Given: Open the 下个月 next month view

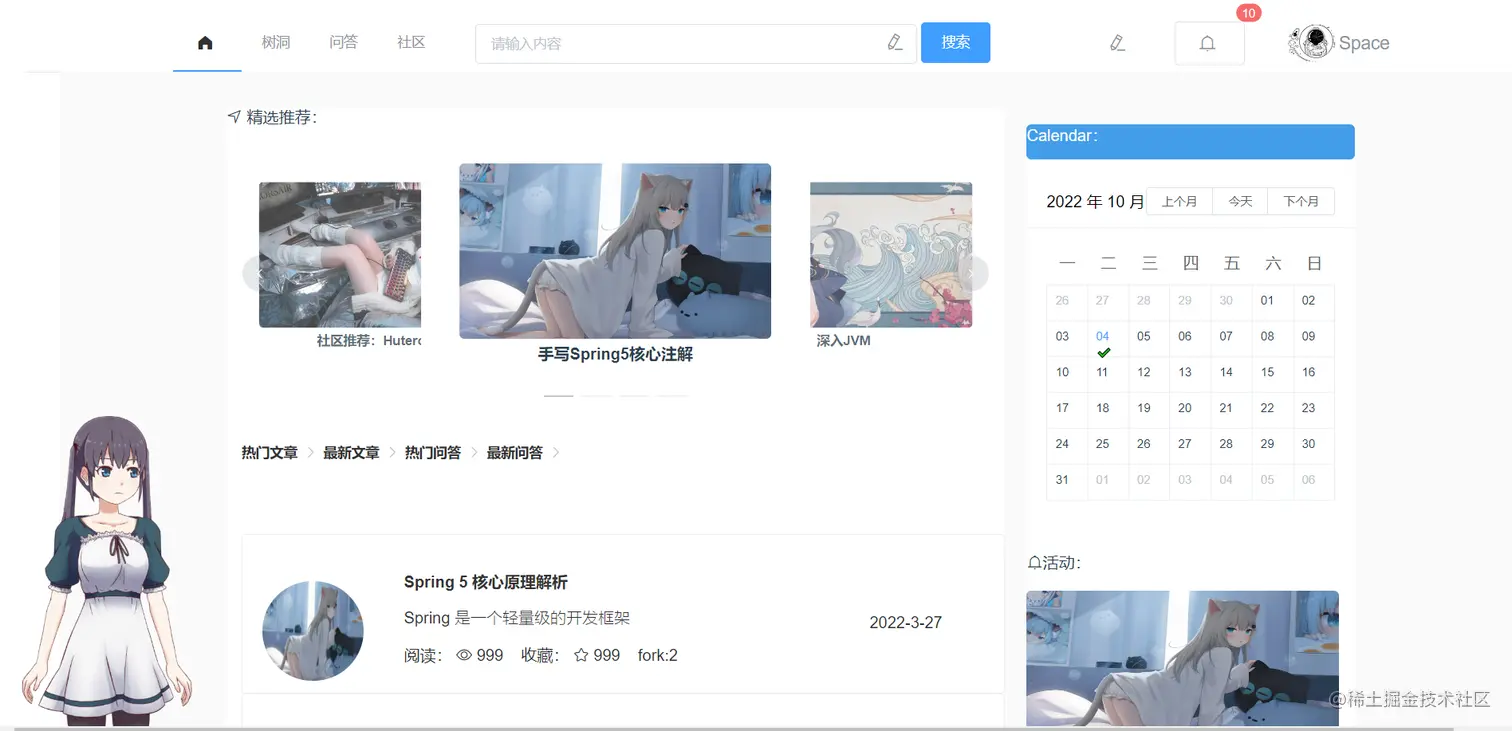Looking at the screenshot, I should click(x=1301, y=201).
